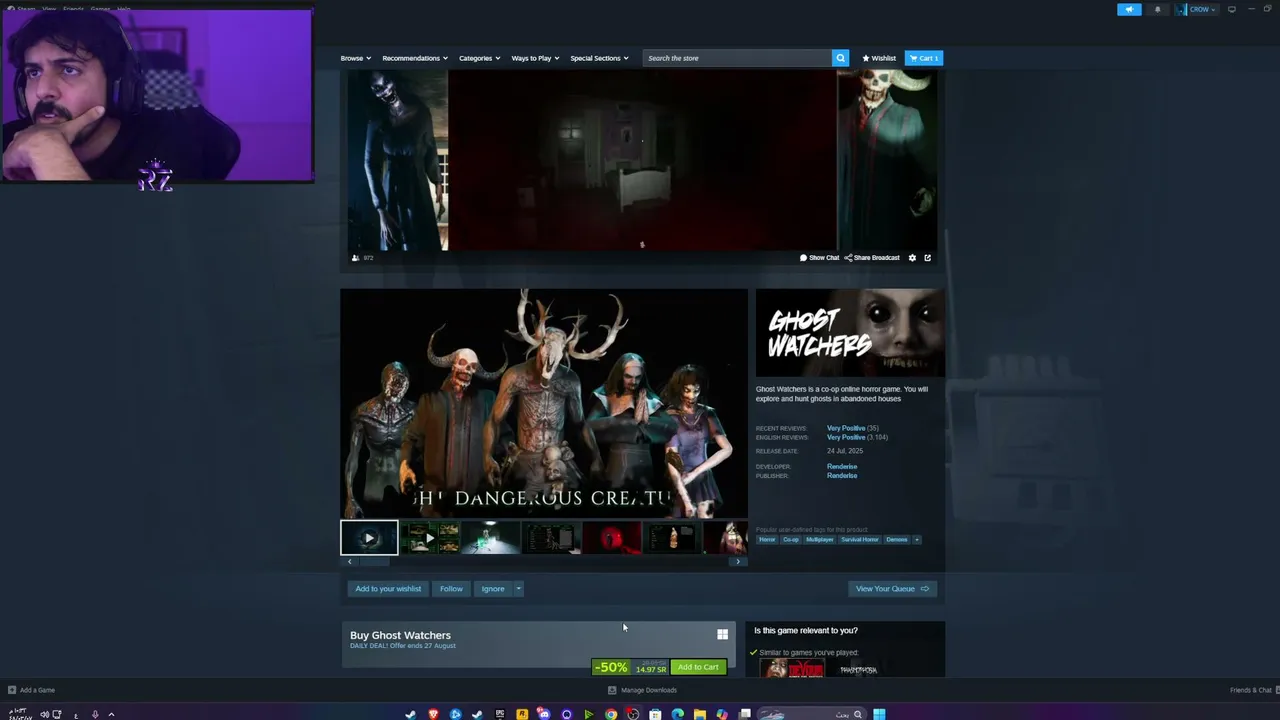1280x720 pixels.
Task: Play the main trailer video preview
Action: click(x=544, y=403)
